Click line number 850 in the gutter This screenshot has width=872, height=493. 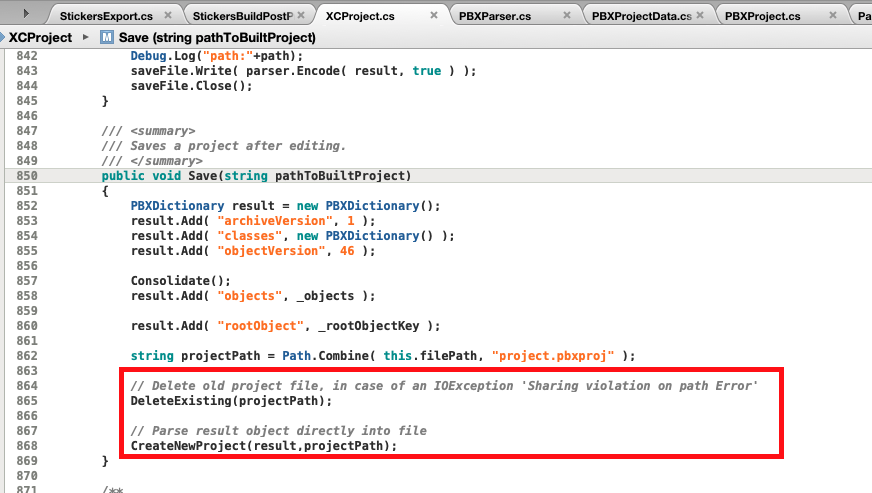click(27, 175)
